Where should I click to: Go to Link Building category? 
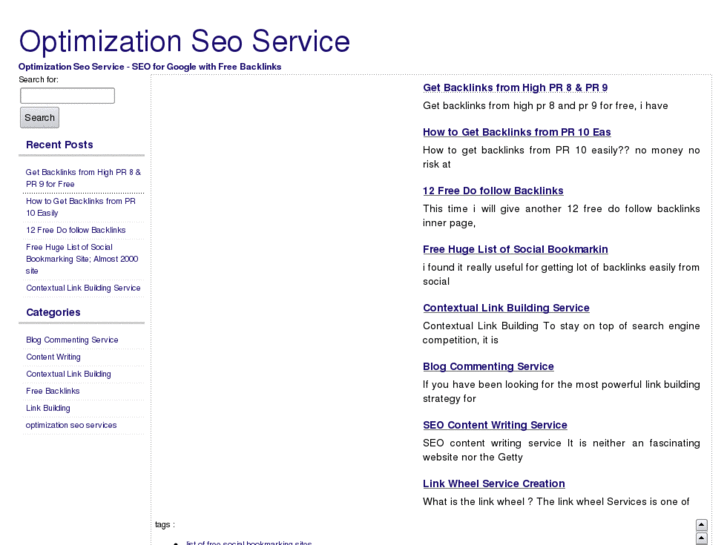click(x=48, y=408)
